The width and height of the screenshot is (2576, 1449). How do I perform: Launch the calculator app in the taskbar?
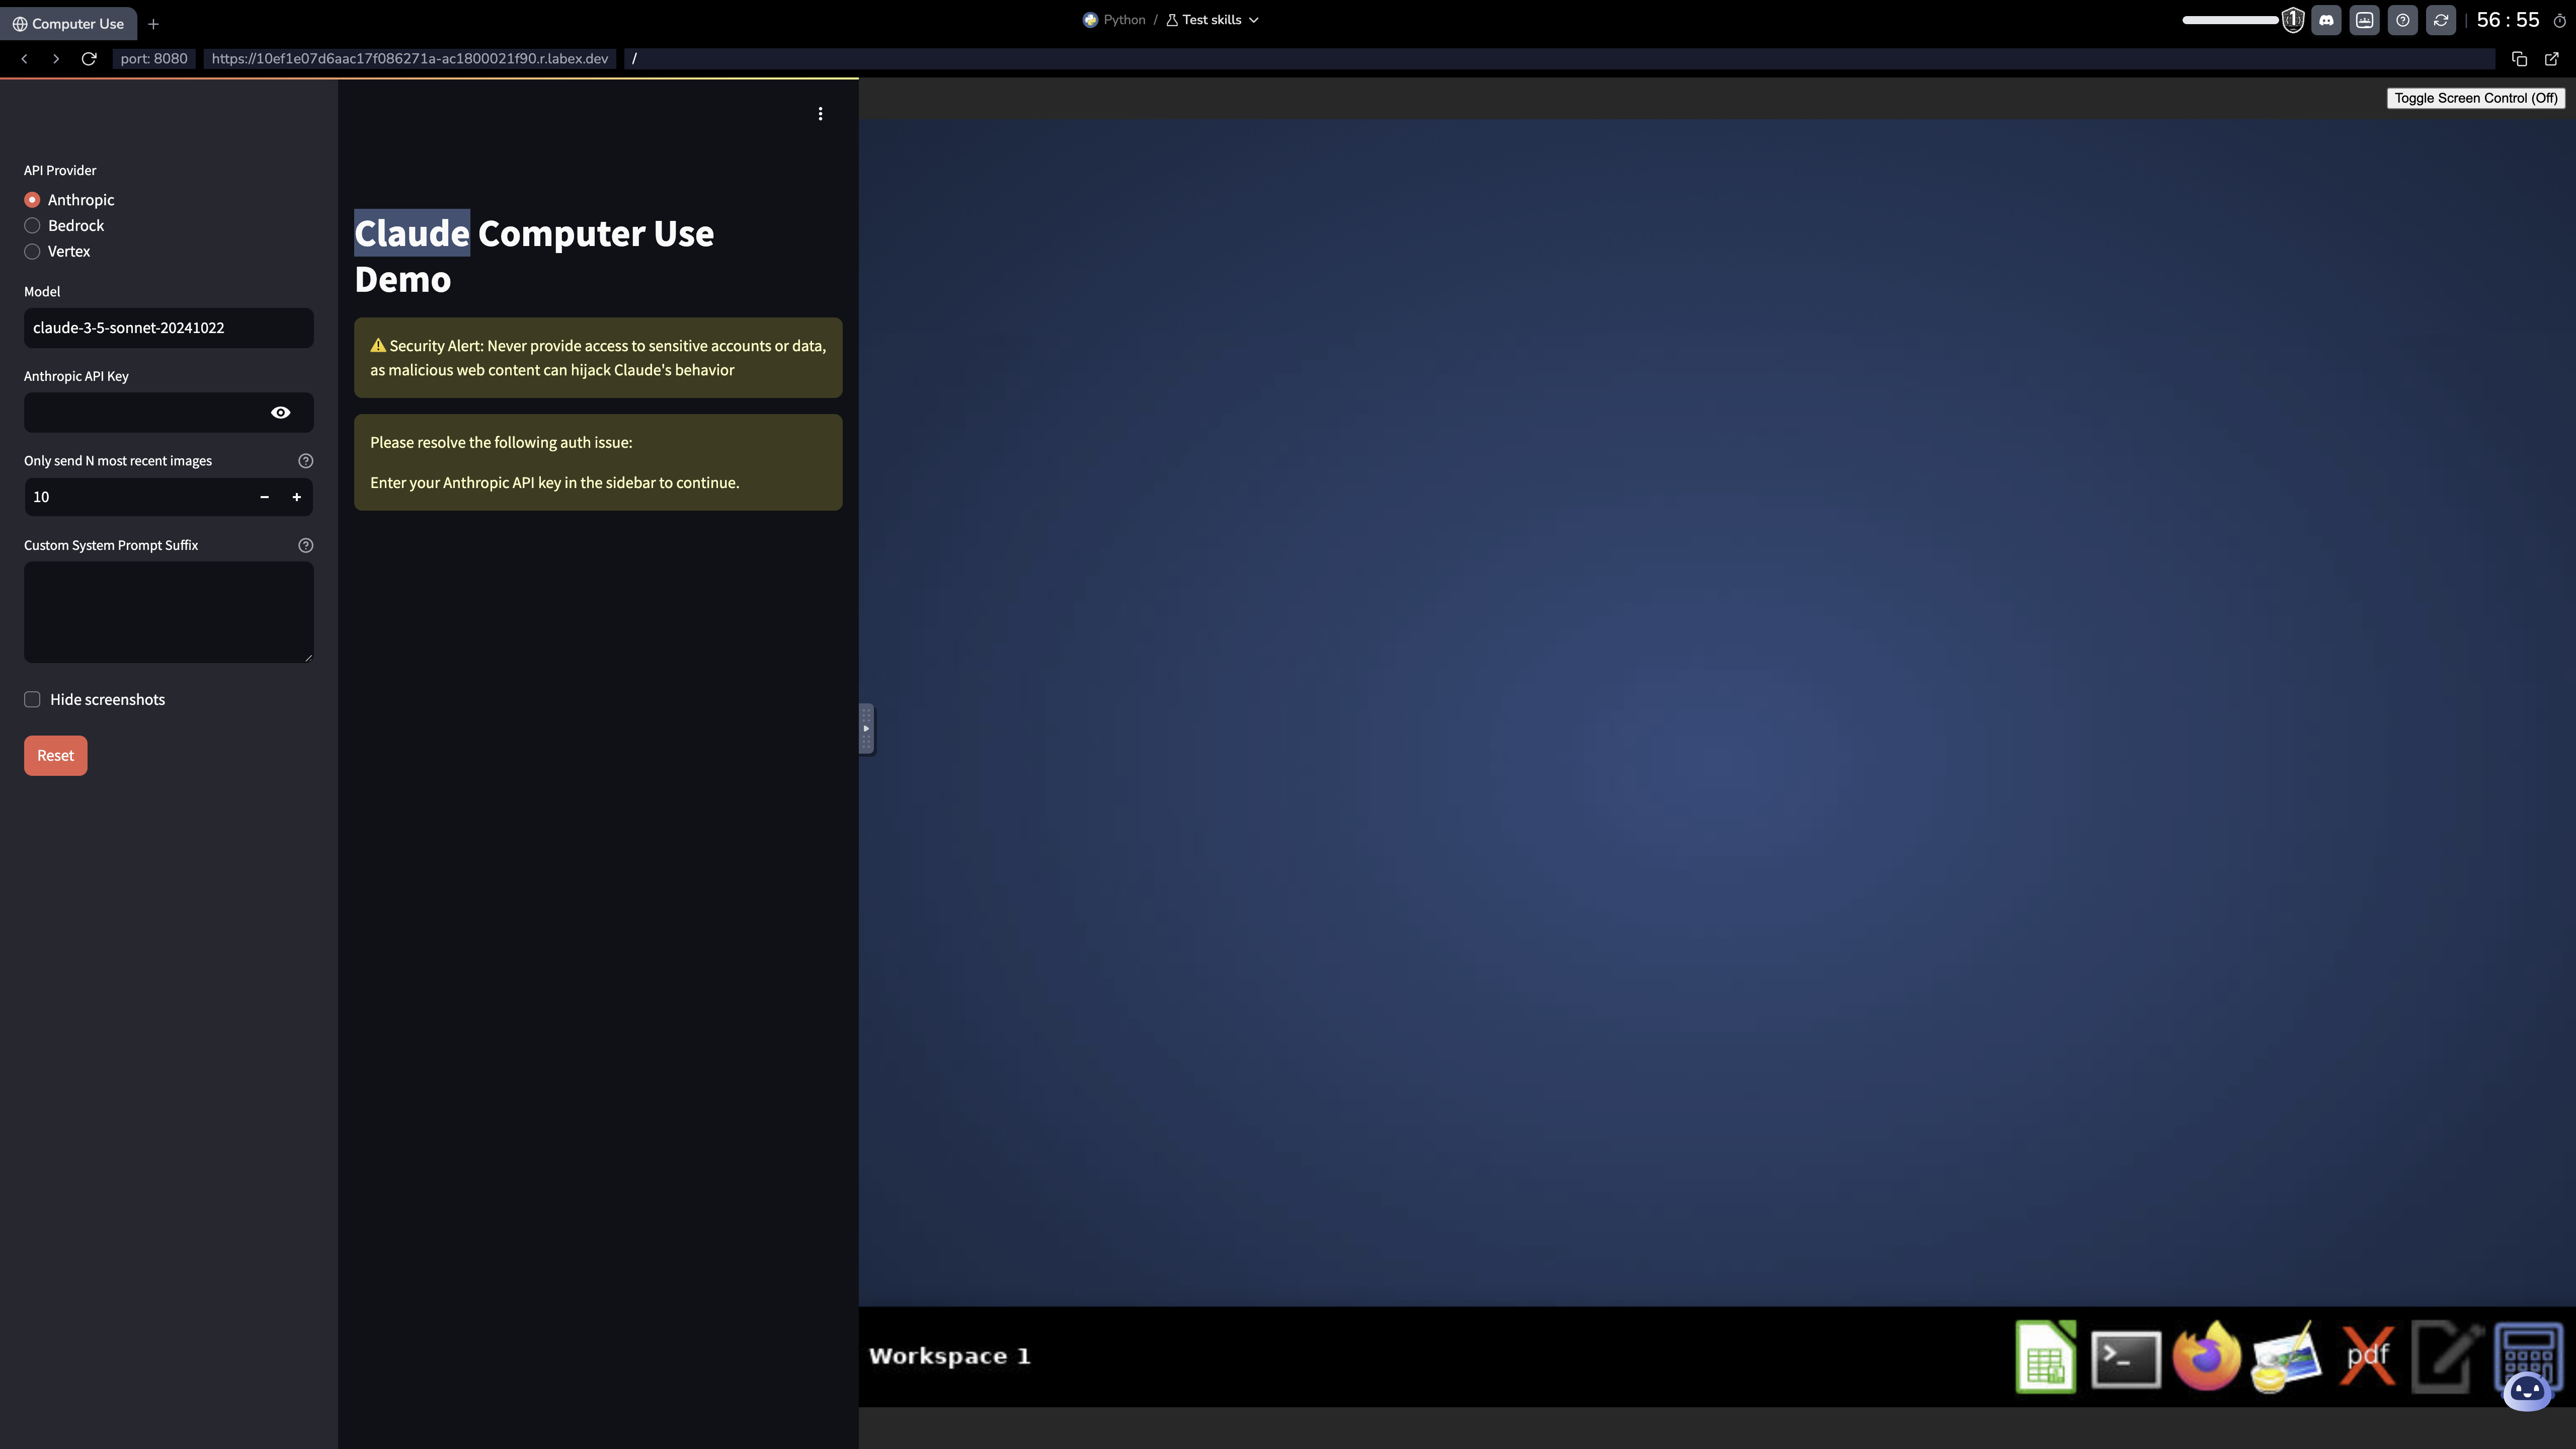2529,1356
